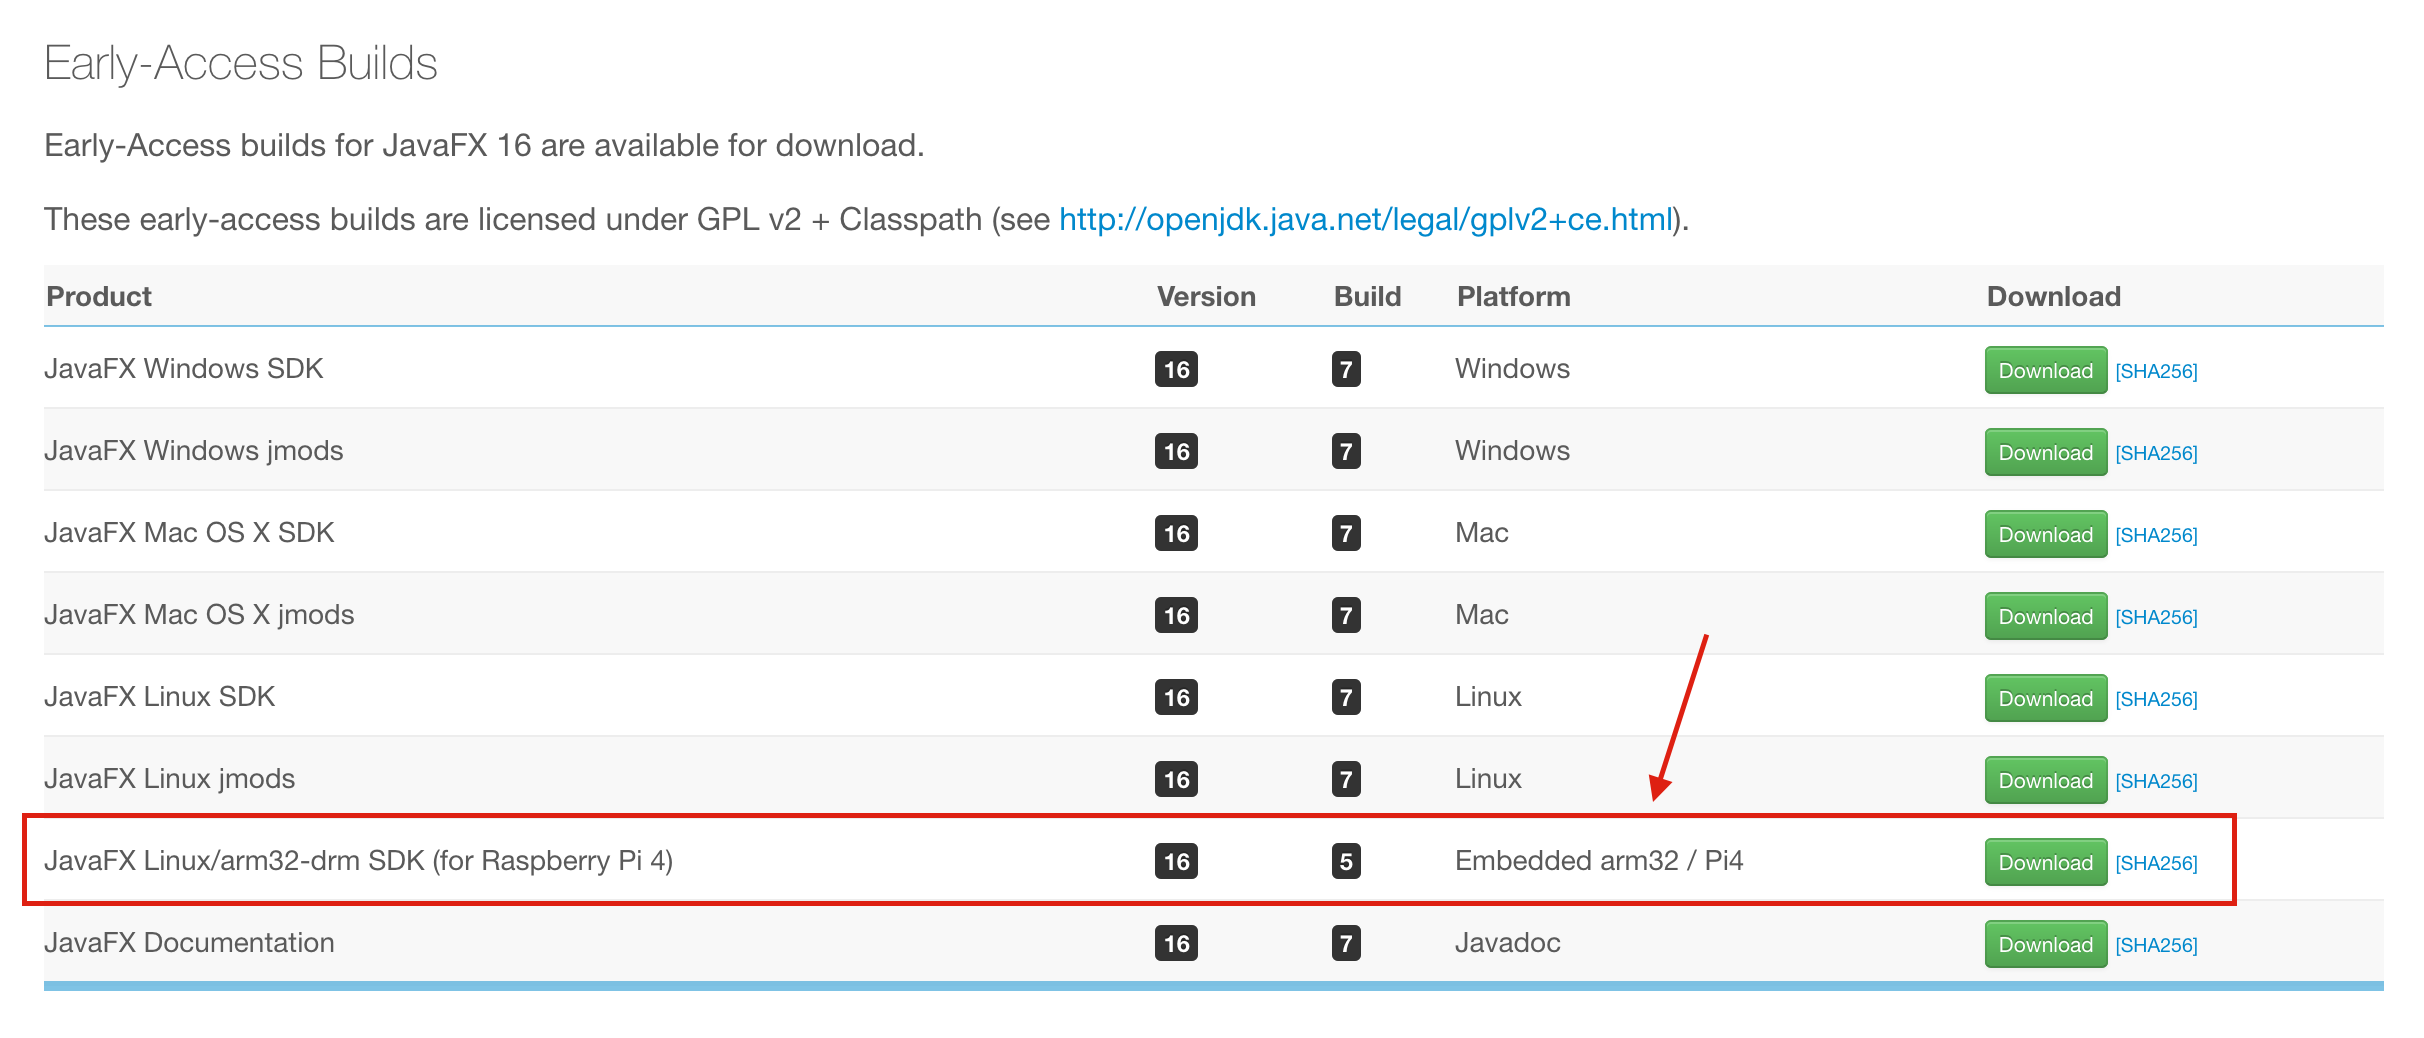
Task: Select the Product column header
Action: (x=99, y=296)
